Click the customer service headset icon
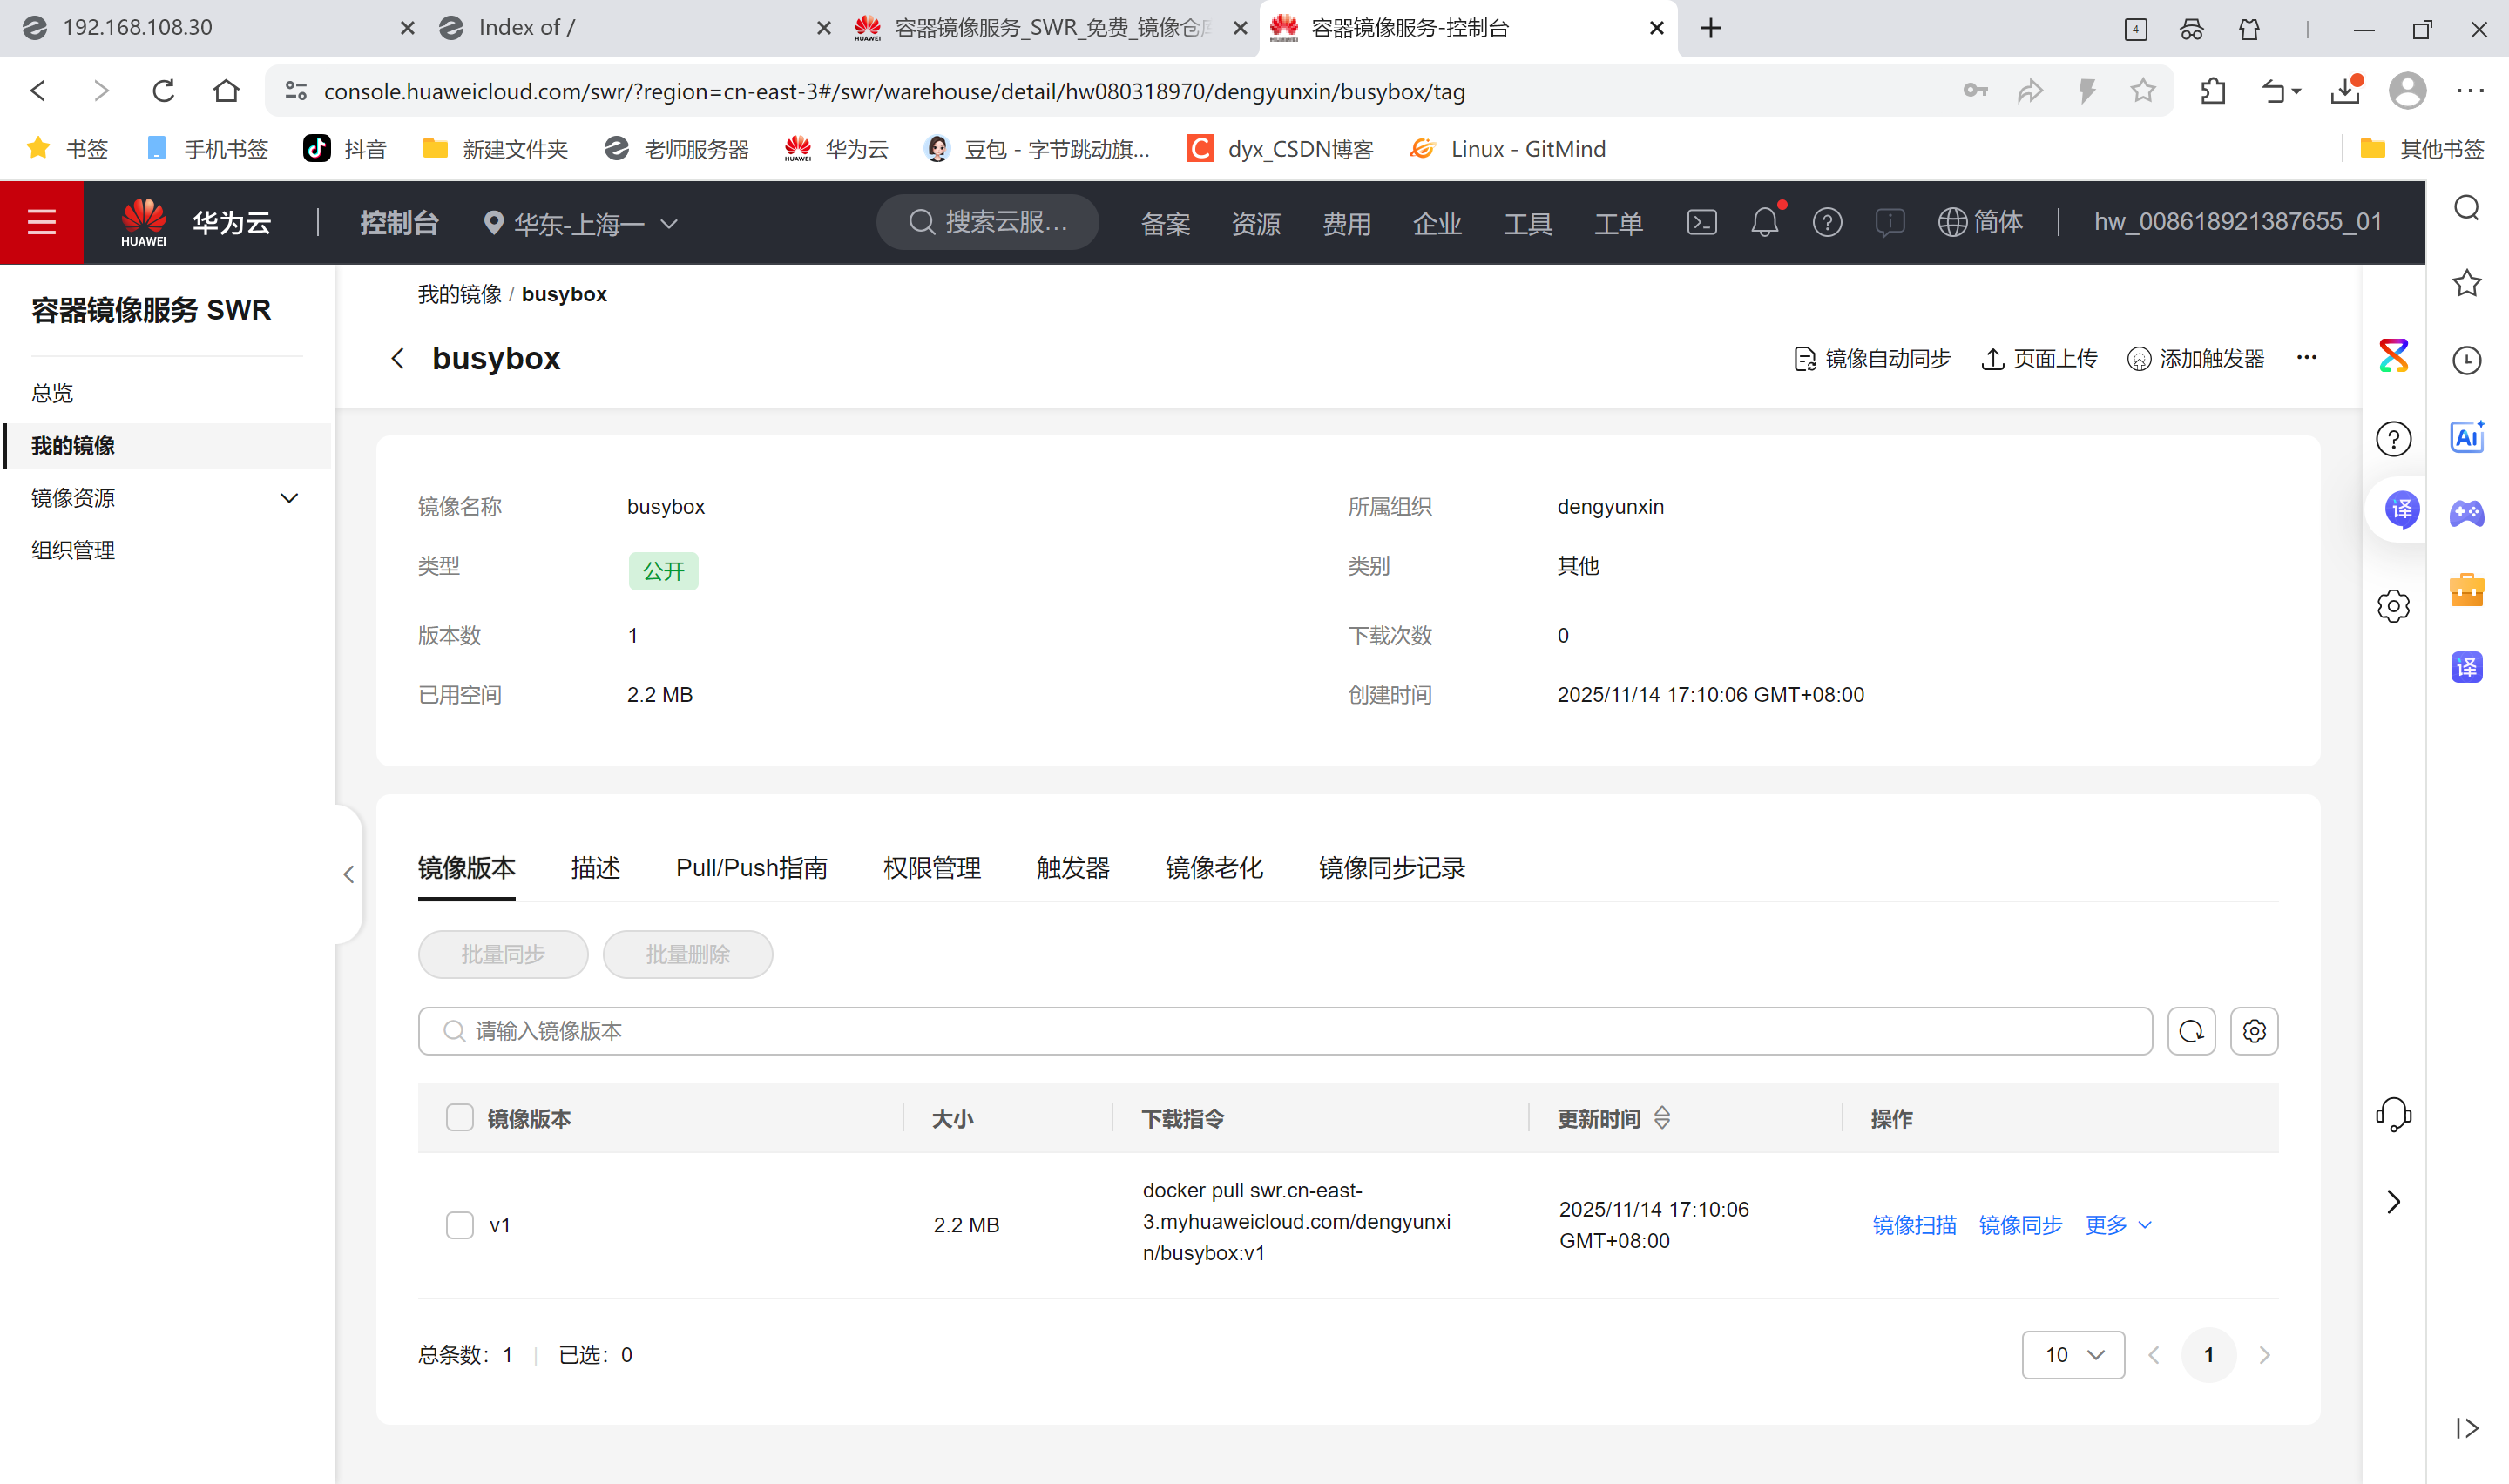Screen dimensions: 2509x1484 pyautogui.click(x=2393, y=1114)
